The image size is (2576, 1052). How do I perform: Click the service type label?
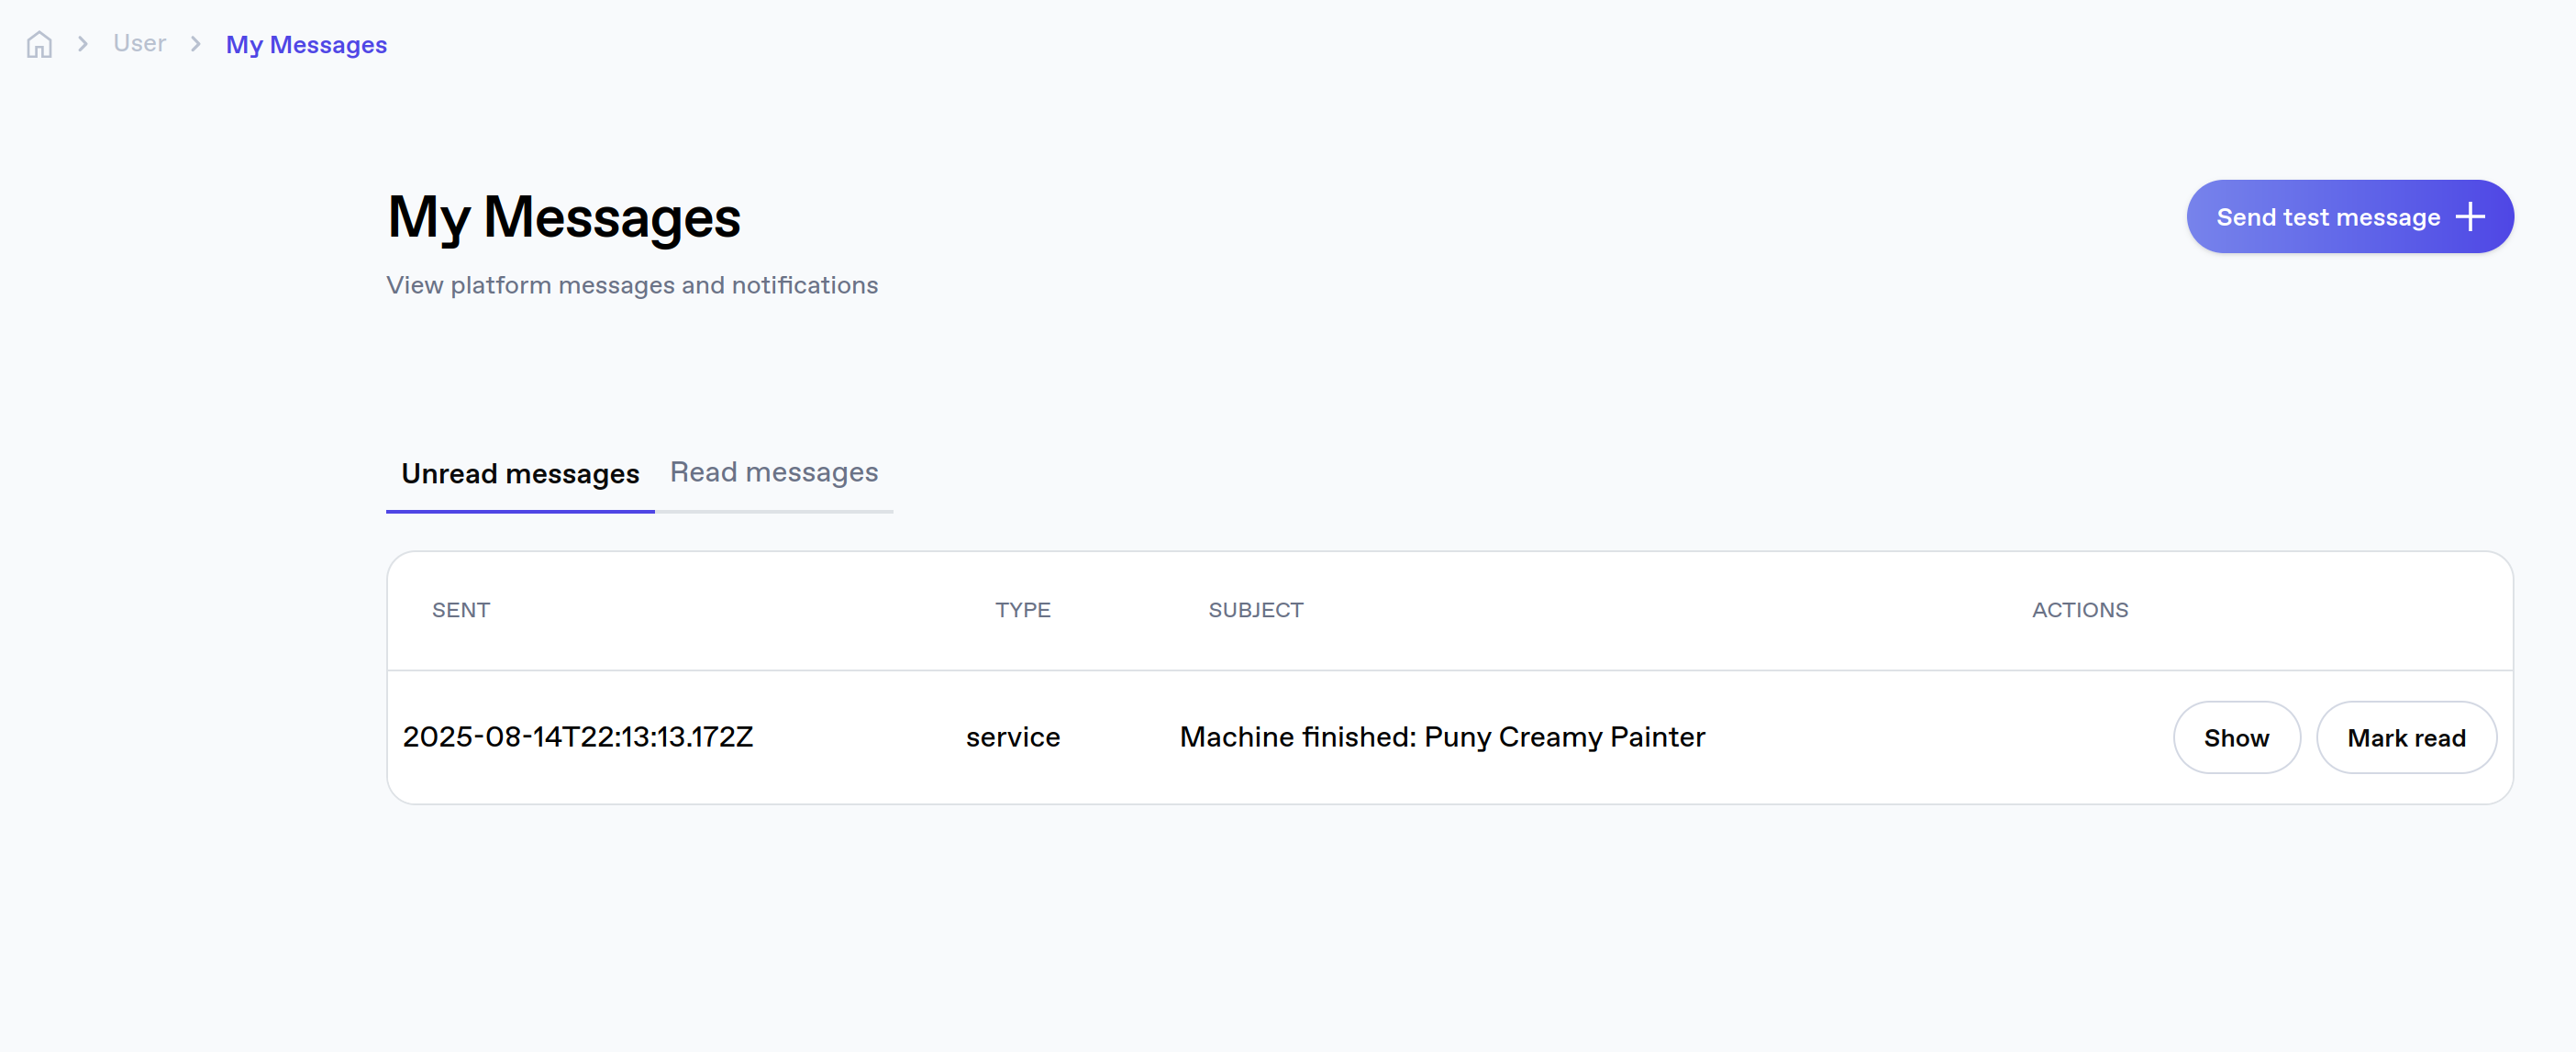(x=1012, y=737)
